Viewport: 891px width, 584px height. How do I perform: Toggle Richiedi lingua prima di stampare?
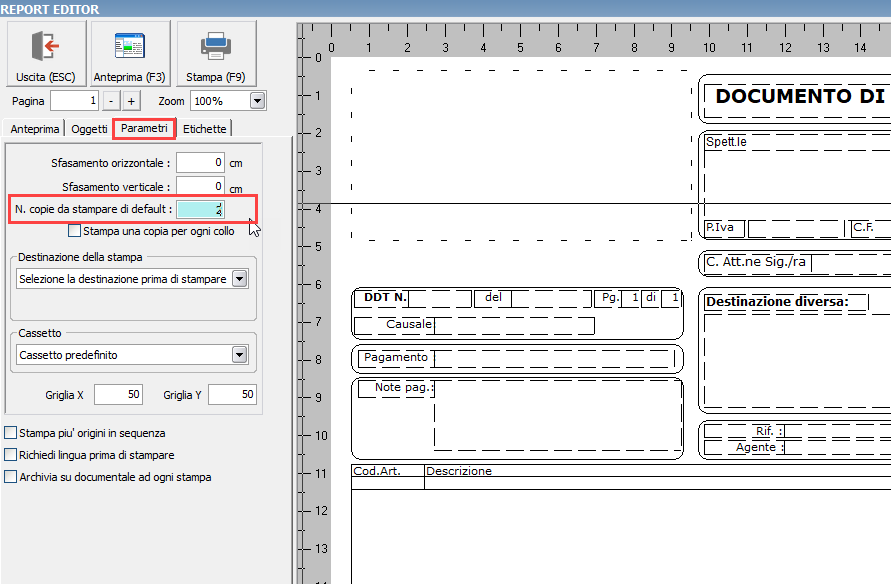click(x=11, y=454)
